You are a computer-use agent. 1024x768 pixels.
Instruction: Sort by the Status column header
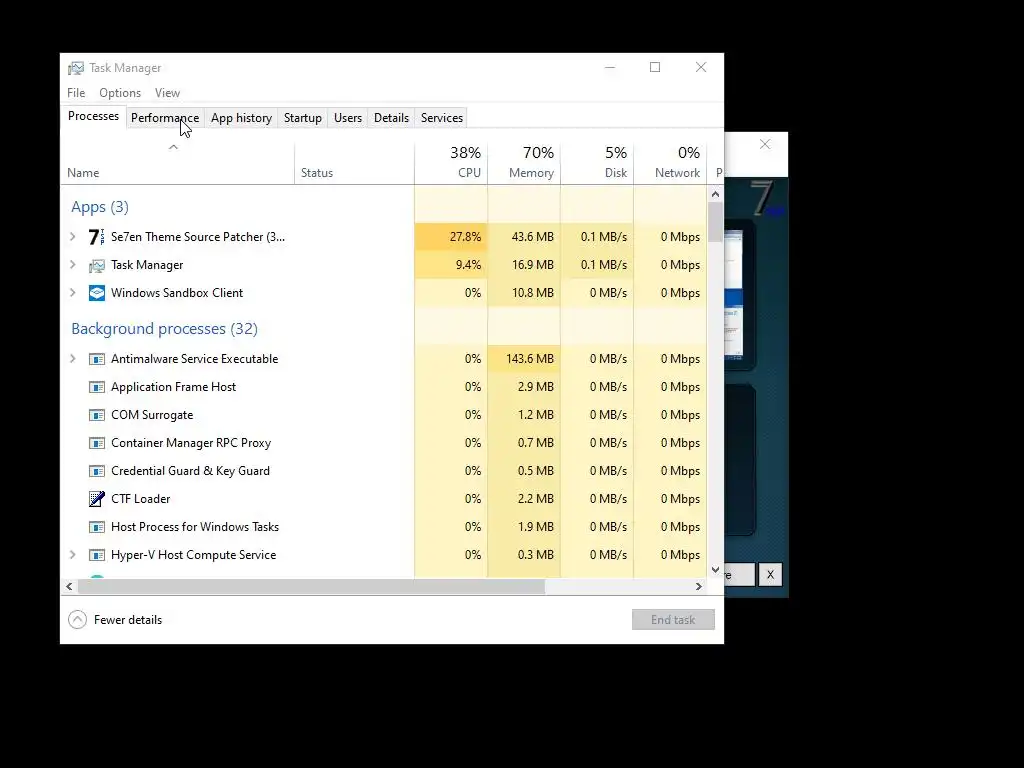354,163
